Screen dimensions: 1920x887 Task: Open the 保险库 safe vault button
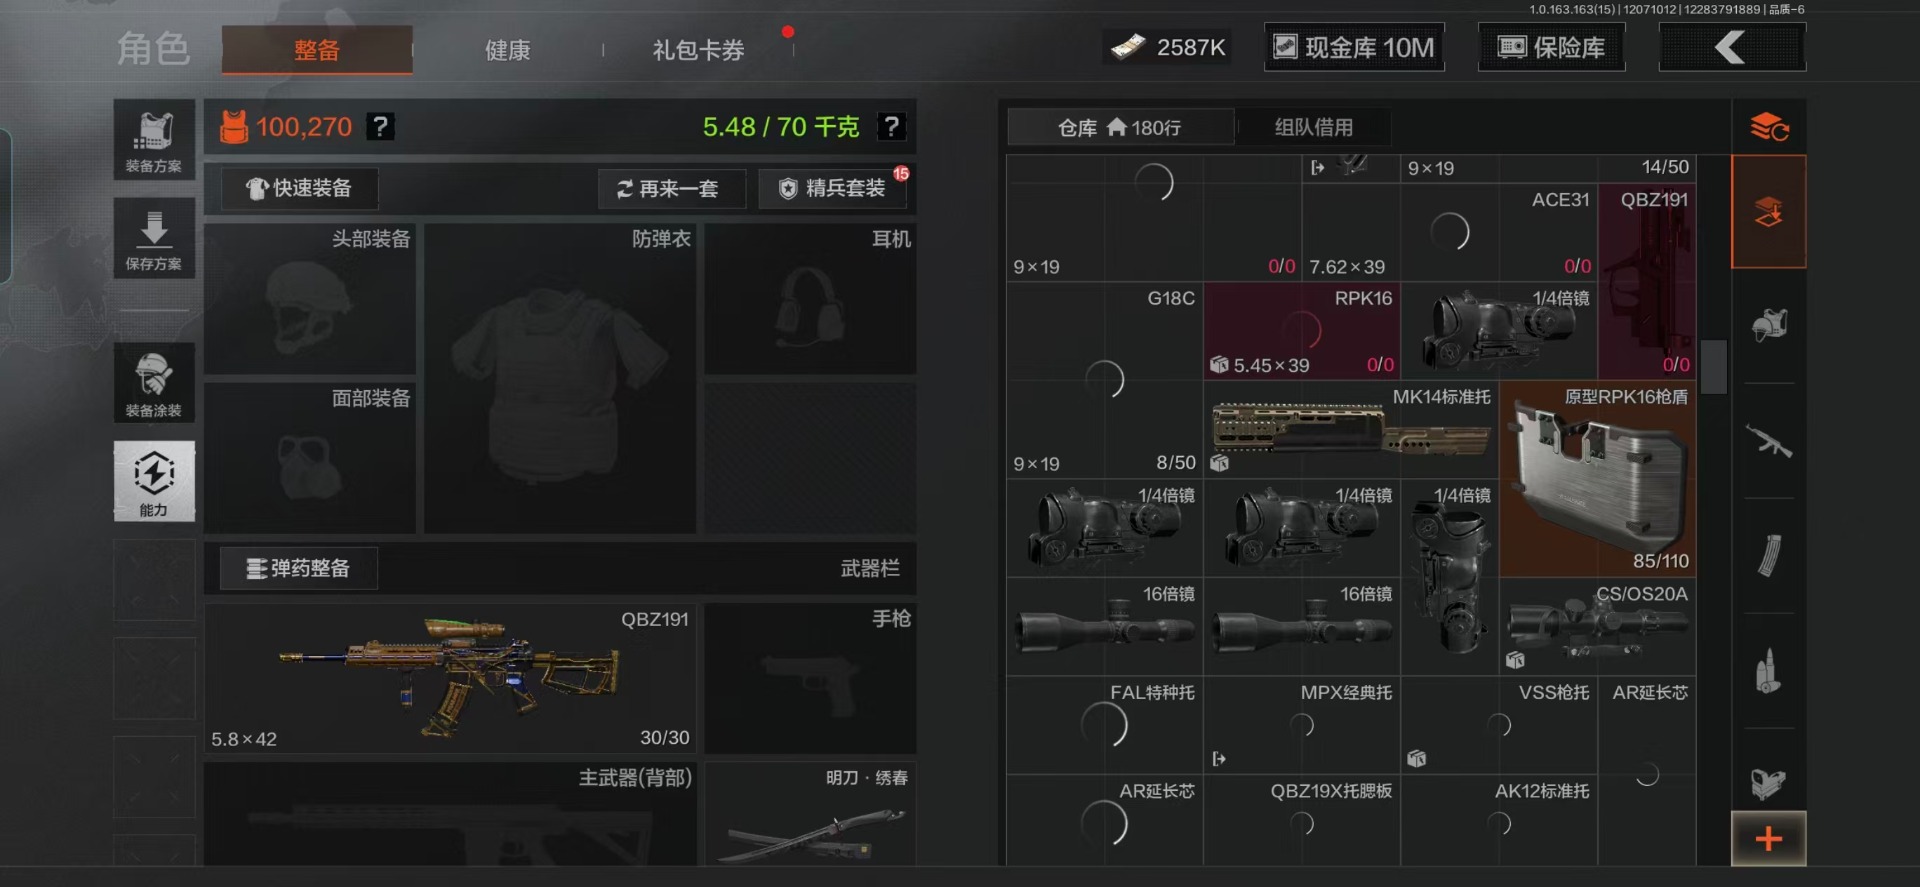(1552, 47)
